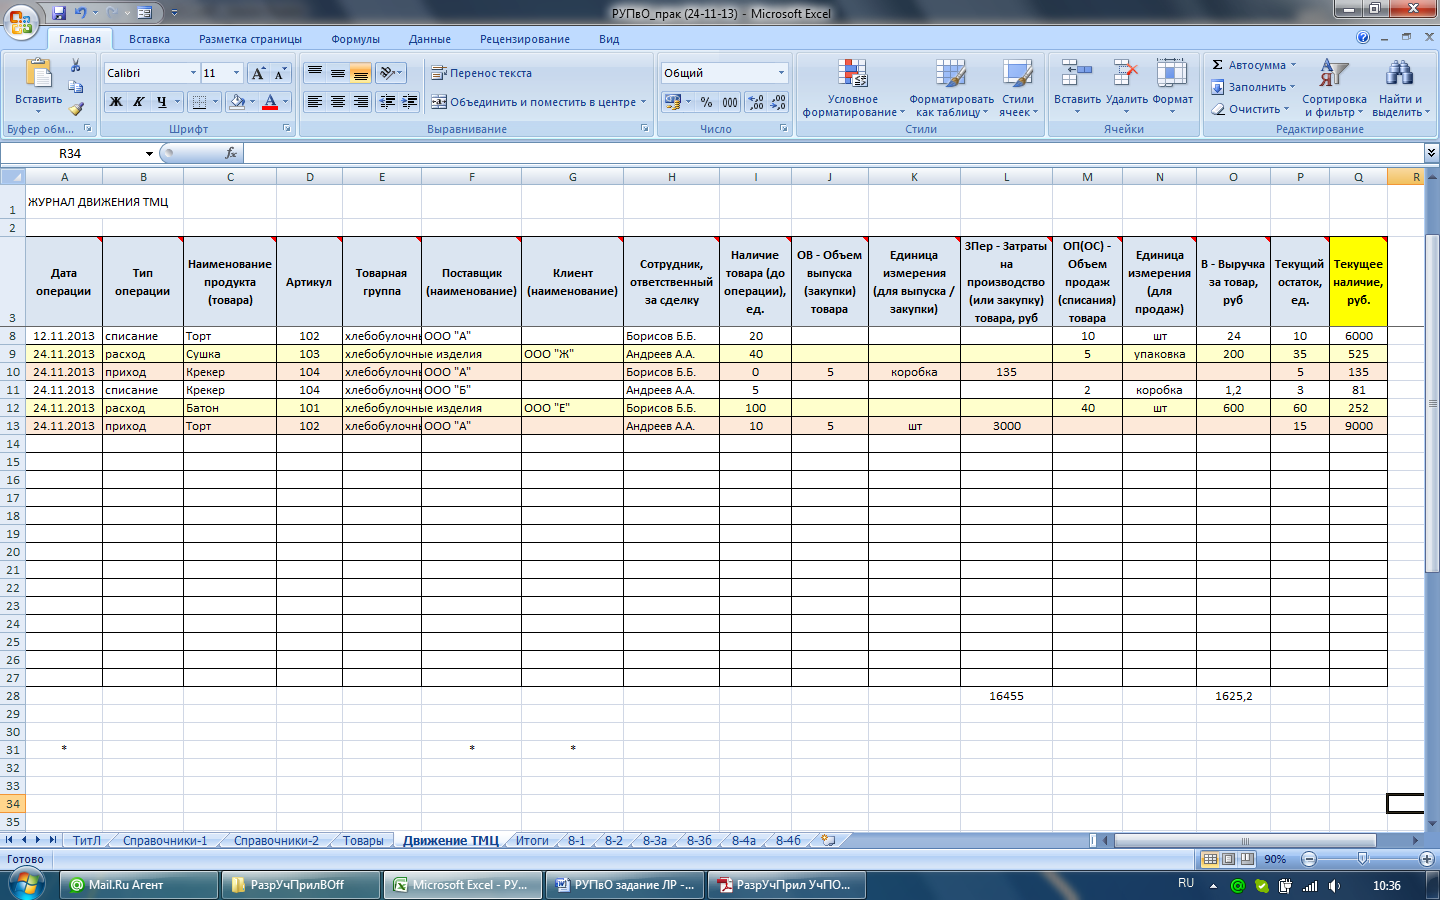Image resolution: width=1440 pixels, height=900 pixels.
Task: Click the text orientation icon
Action: click(387, 73)
